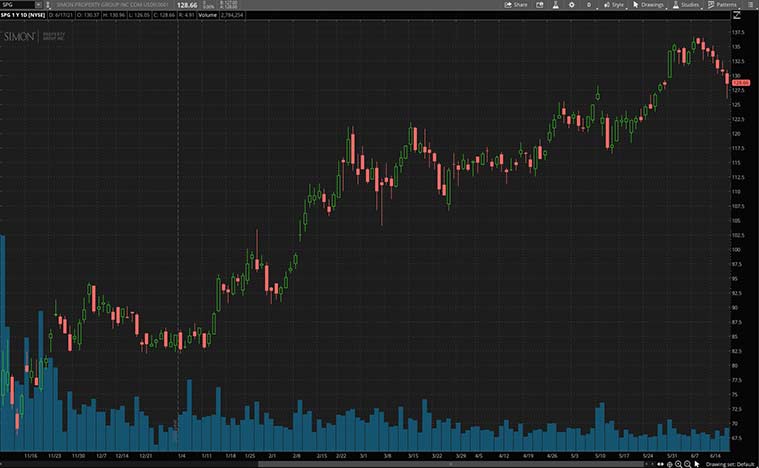Click the flask icon beside the gear
The width and height of the screenshot is (759, 468).
(x=556, y=5)
